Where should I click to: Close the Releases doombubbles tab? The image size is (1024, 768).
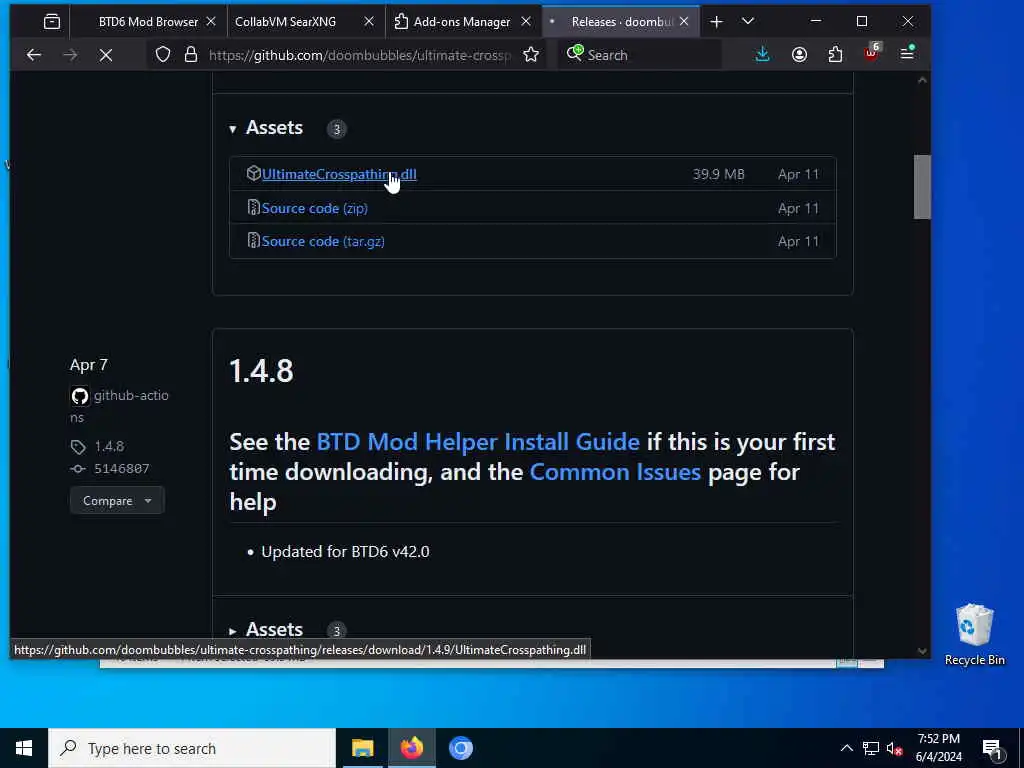684,22
